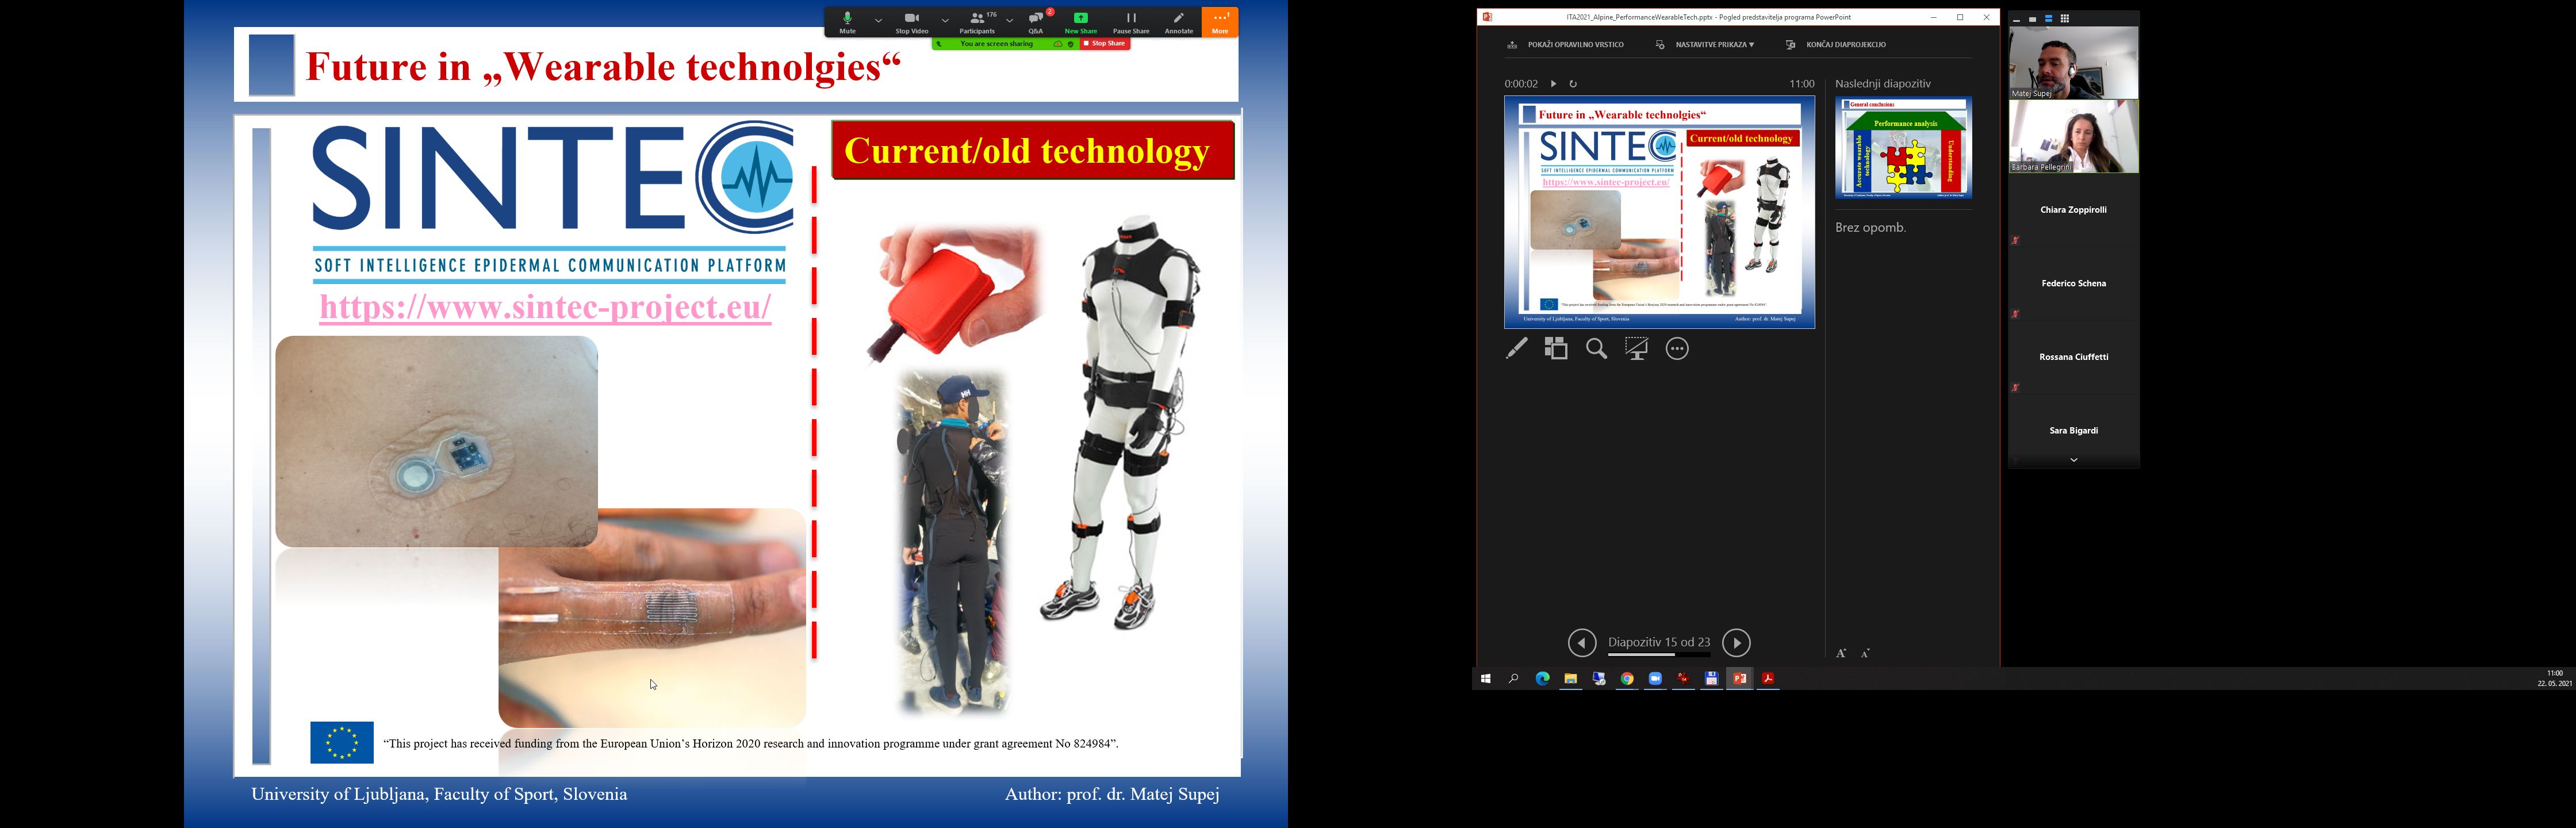This screenshot has height=828, width=2576.
Task: Select the zoom-into-slide magnifier tool
Action: (x=1597, y=348)
